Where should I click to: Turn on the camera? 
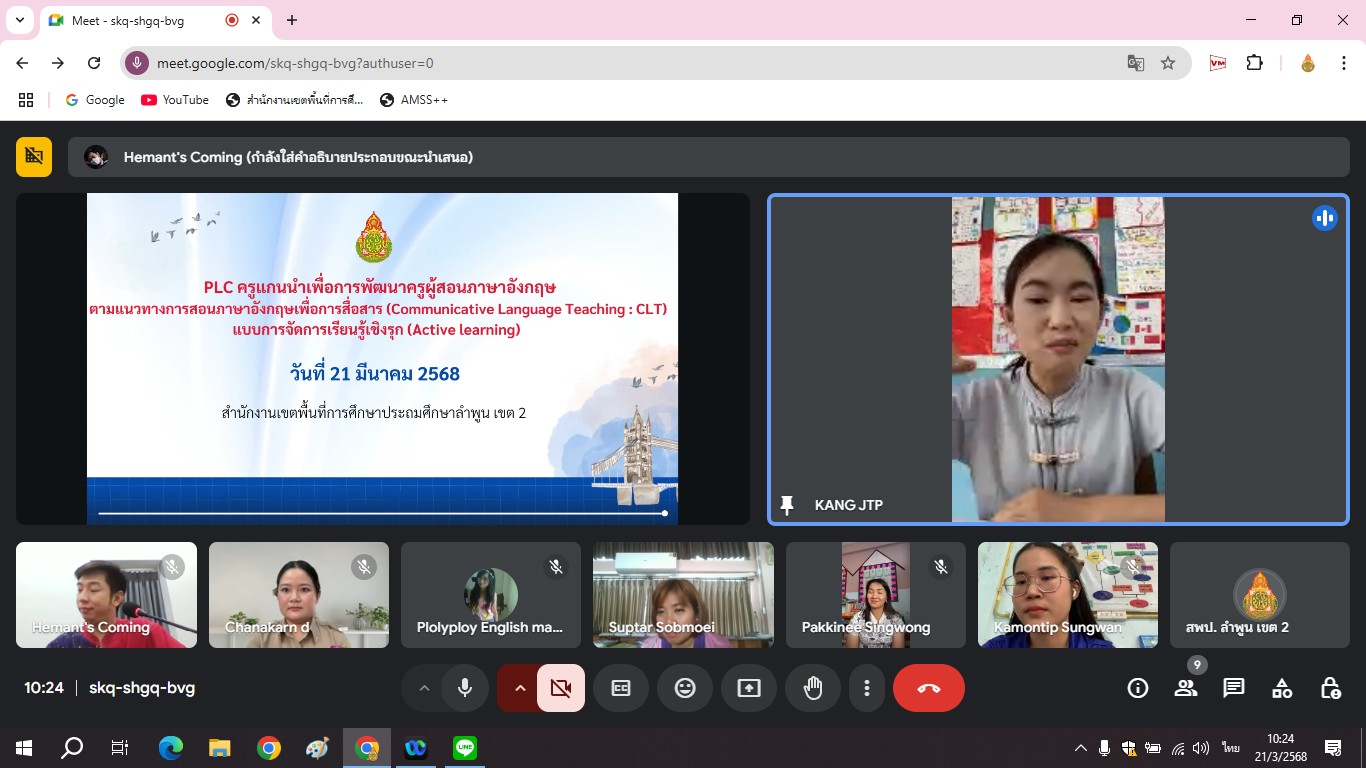point(561,688)
